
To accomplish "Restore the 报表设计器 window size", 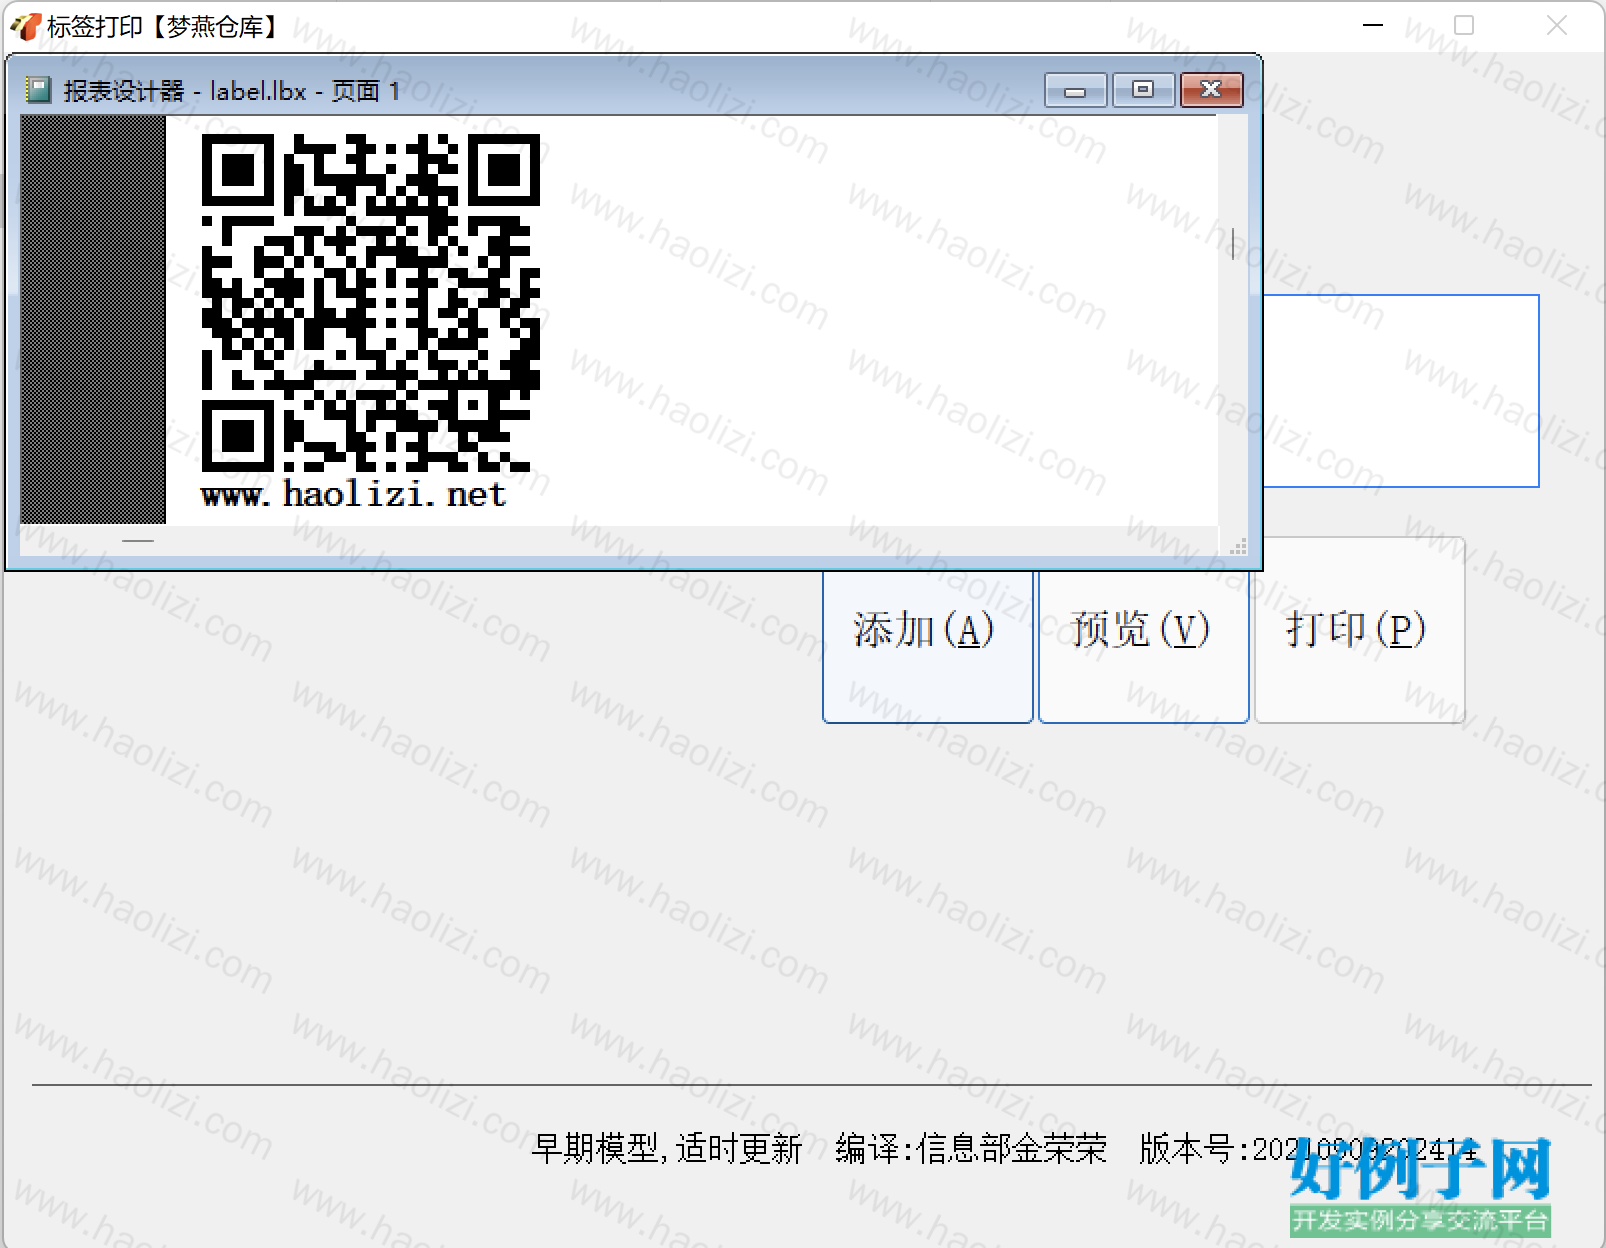I will point(1143,90).
